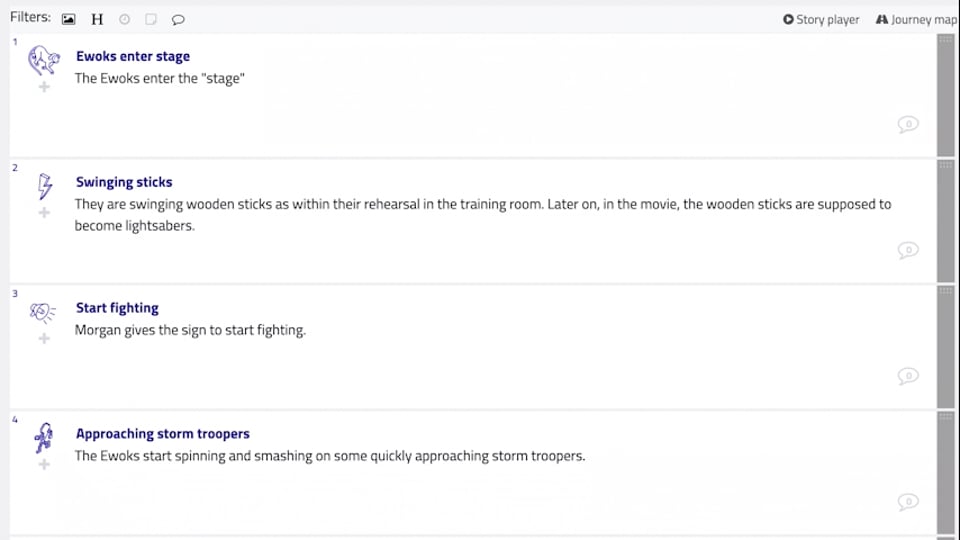The height and width of the screenshot is (540, 960).
Task: Toggle the sticky note filter
Action: tap(151, 19)
